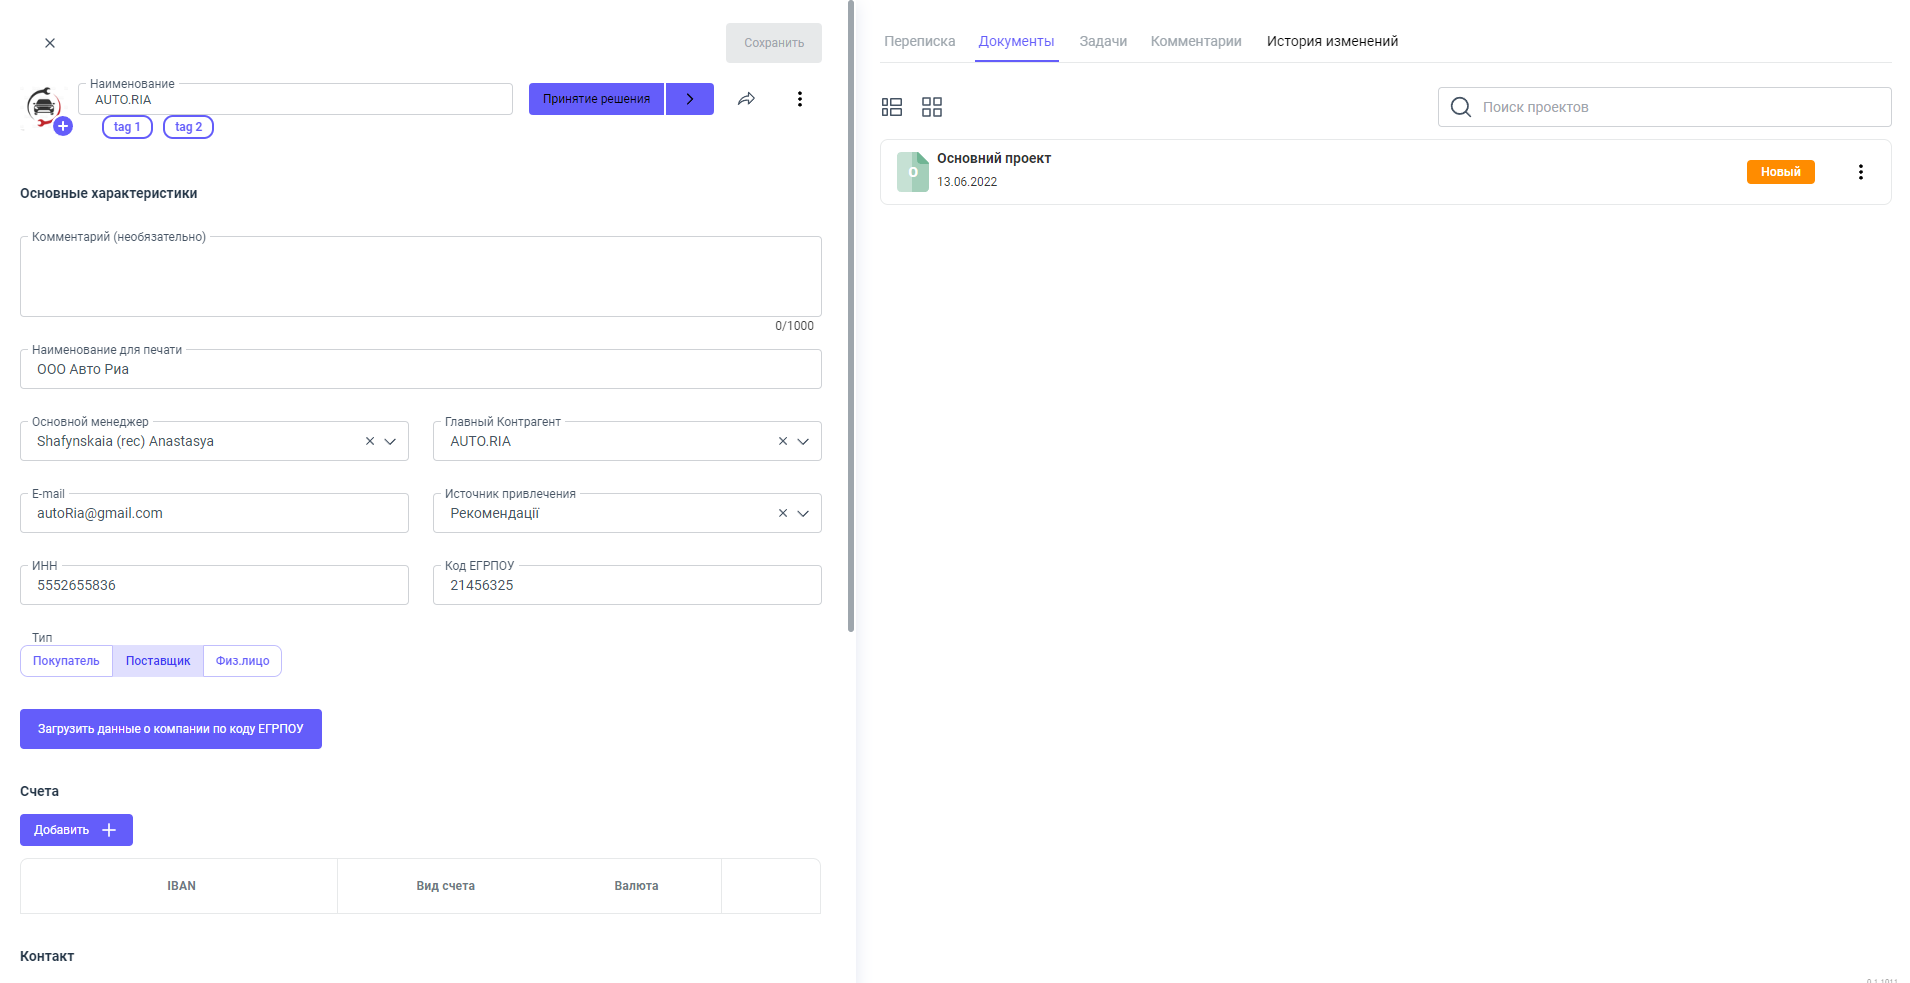Select Физ.лицо contractor type
Image resolution: width=1910 pixels, height=983 pixels.
pyautogui.click(x=242, y=661)
